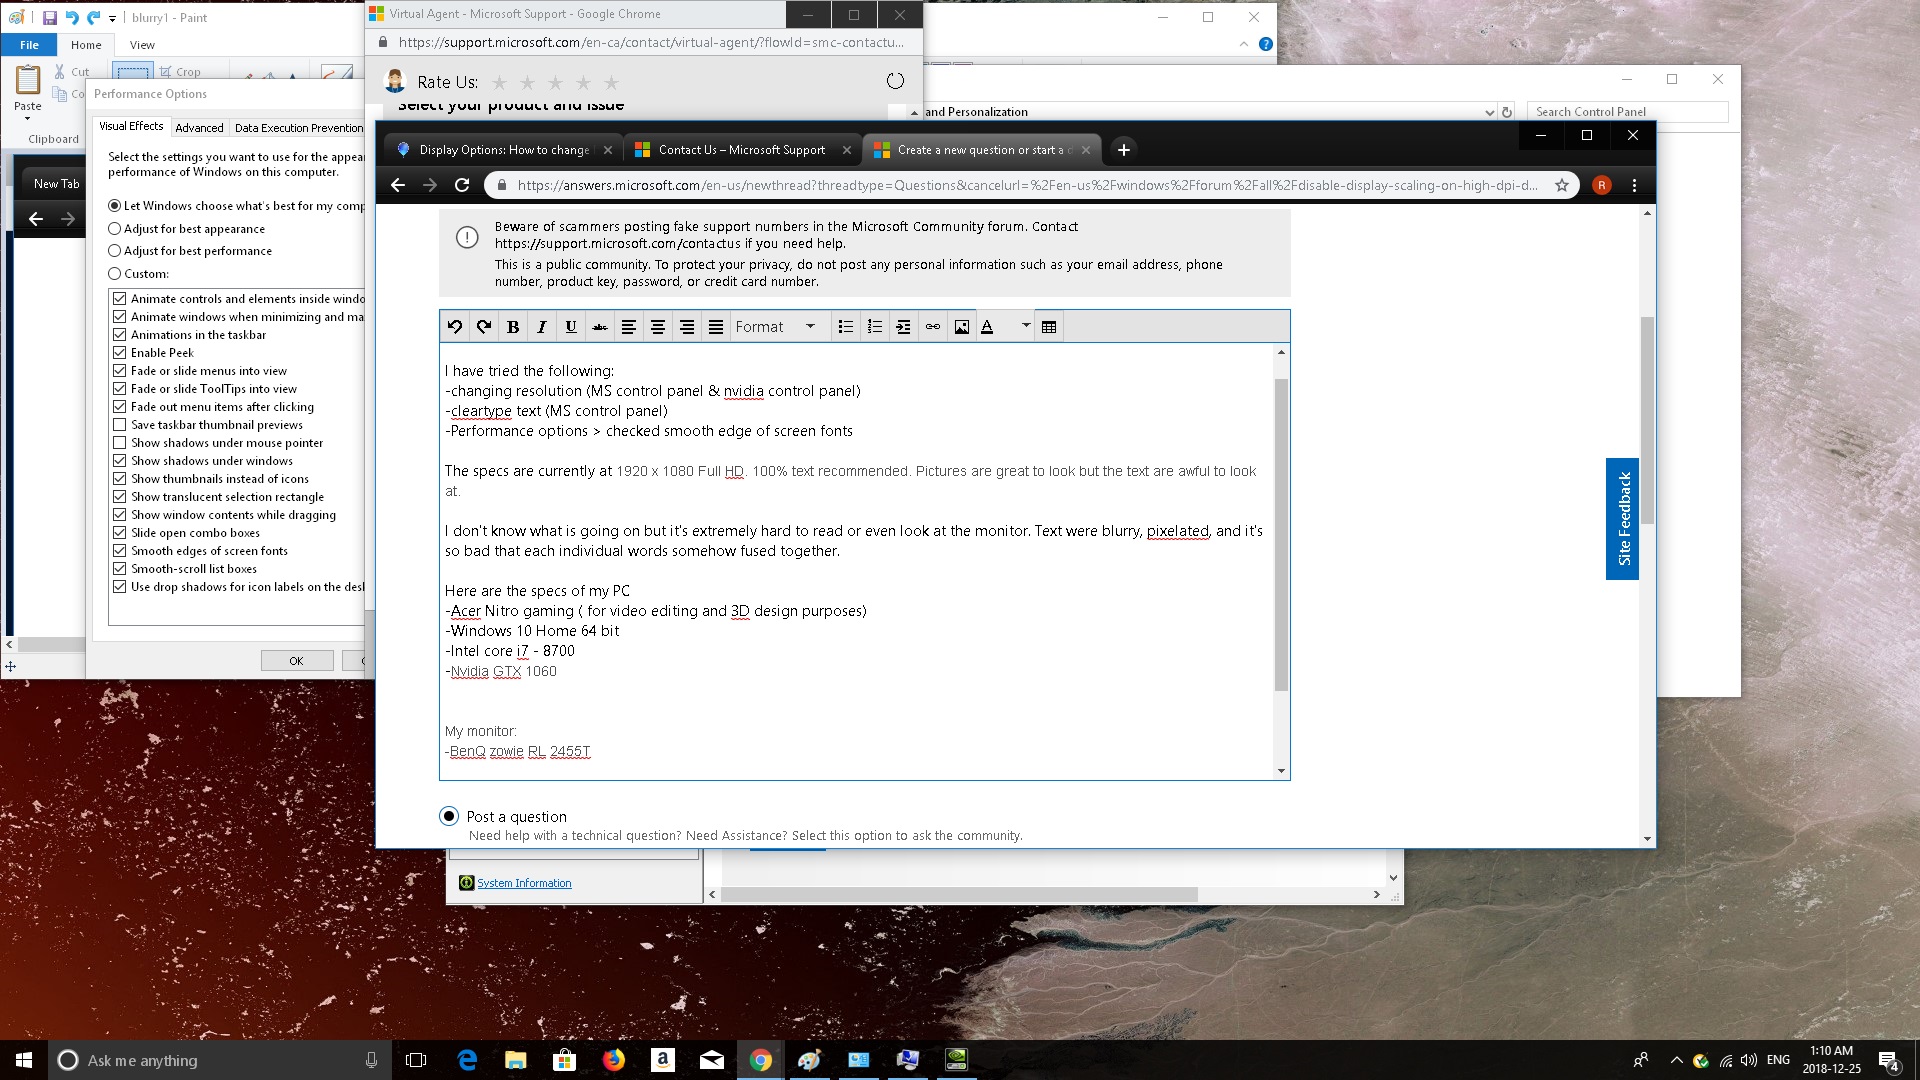Switch to 'Contact Us – Microsoft Support' tab
This screenshot has height=1080, width=1920.
coord(742,150)
